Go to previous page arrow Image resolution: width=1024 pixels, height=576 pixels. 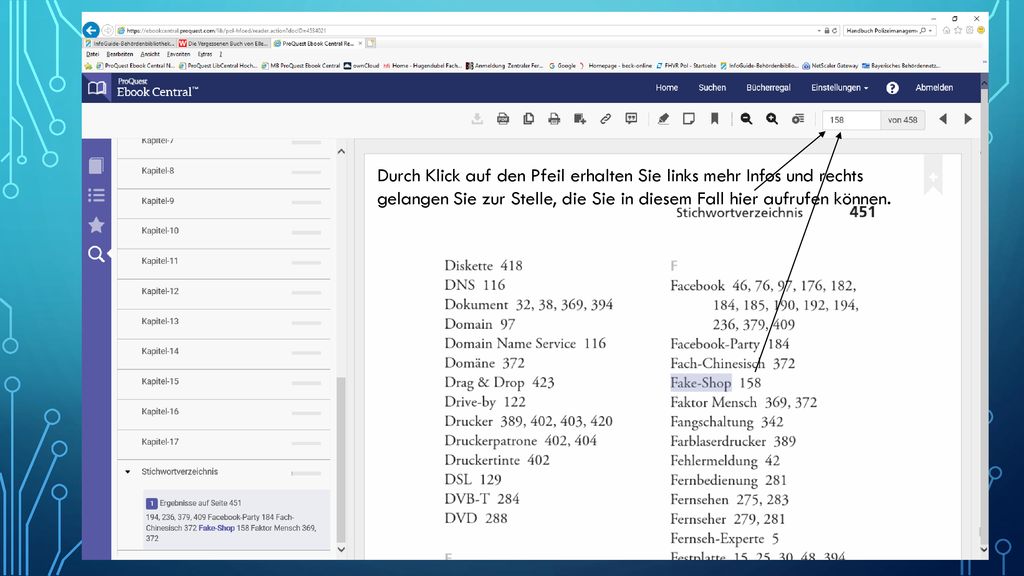coord(943,119)
